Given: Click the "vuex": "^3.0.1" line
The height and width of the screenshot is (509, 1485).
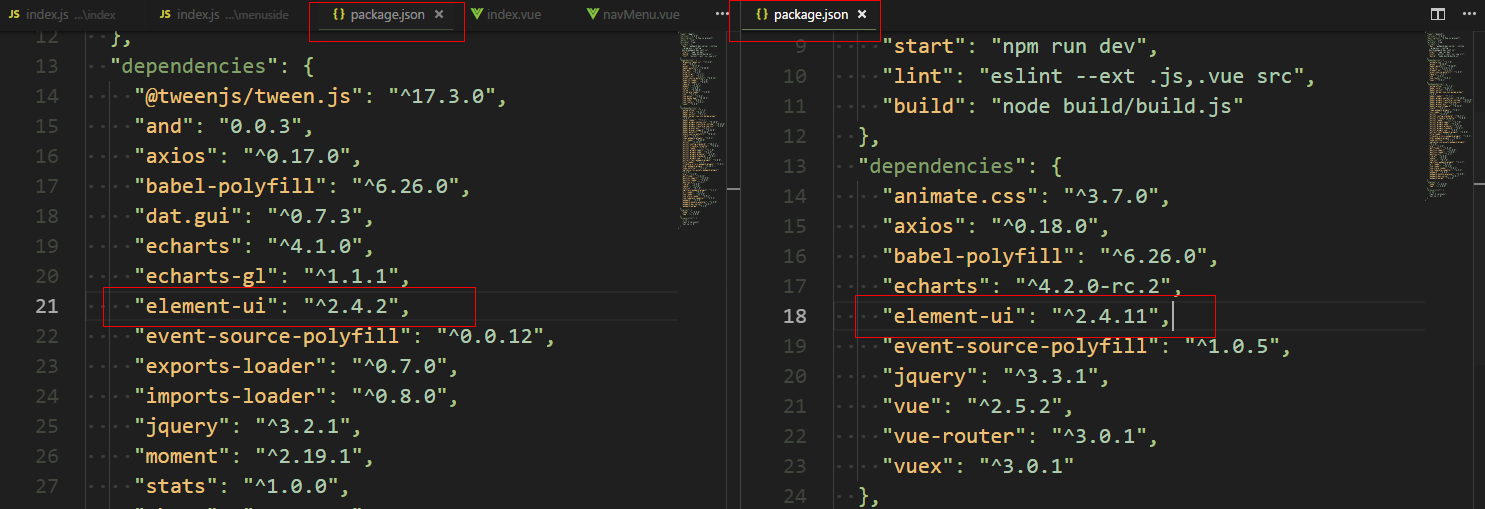Looking at the screenshot, I should point(978,466).
